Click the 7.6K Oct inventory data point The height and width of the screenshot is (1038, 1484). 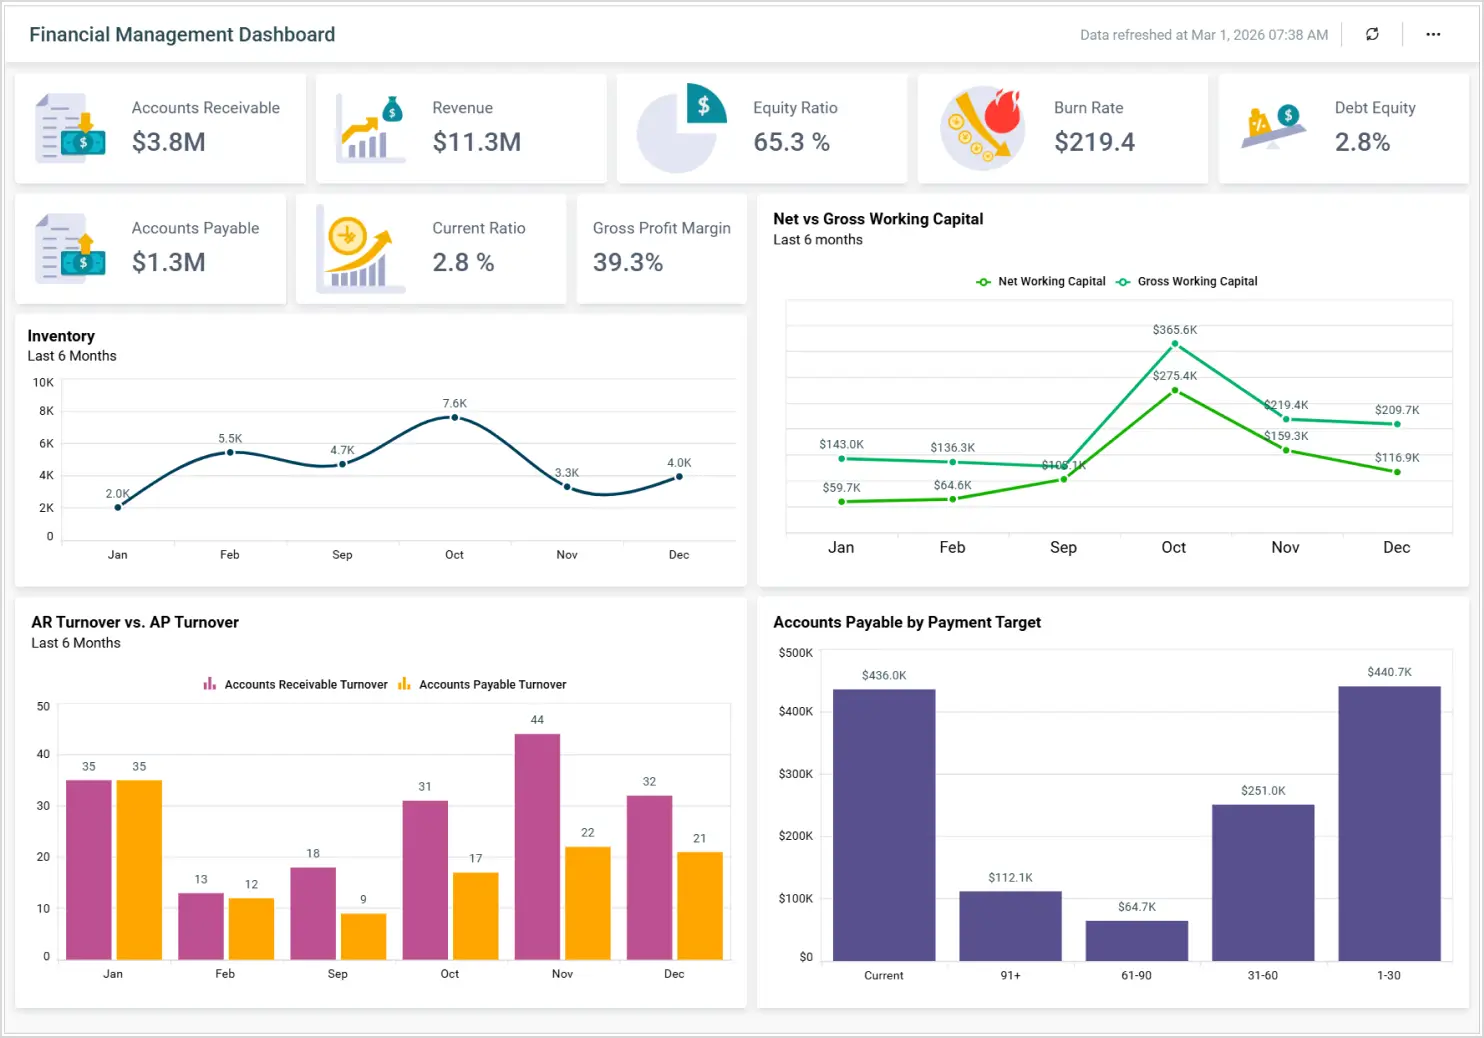(x=455, y=417)
